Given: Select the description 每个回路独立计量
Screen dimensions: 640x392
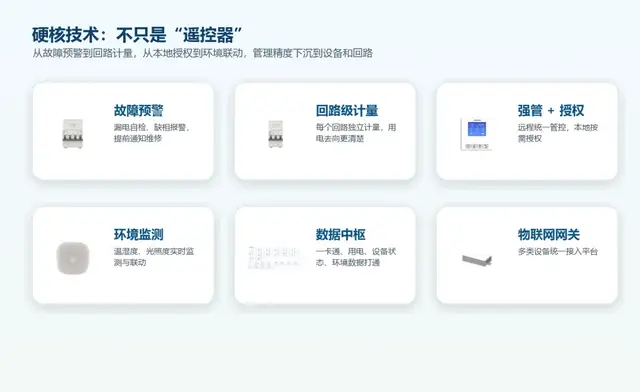Looking at the screenshot, I should click(356, 133).
